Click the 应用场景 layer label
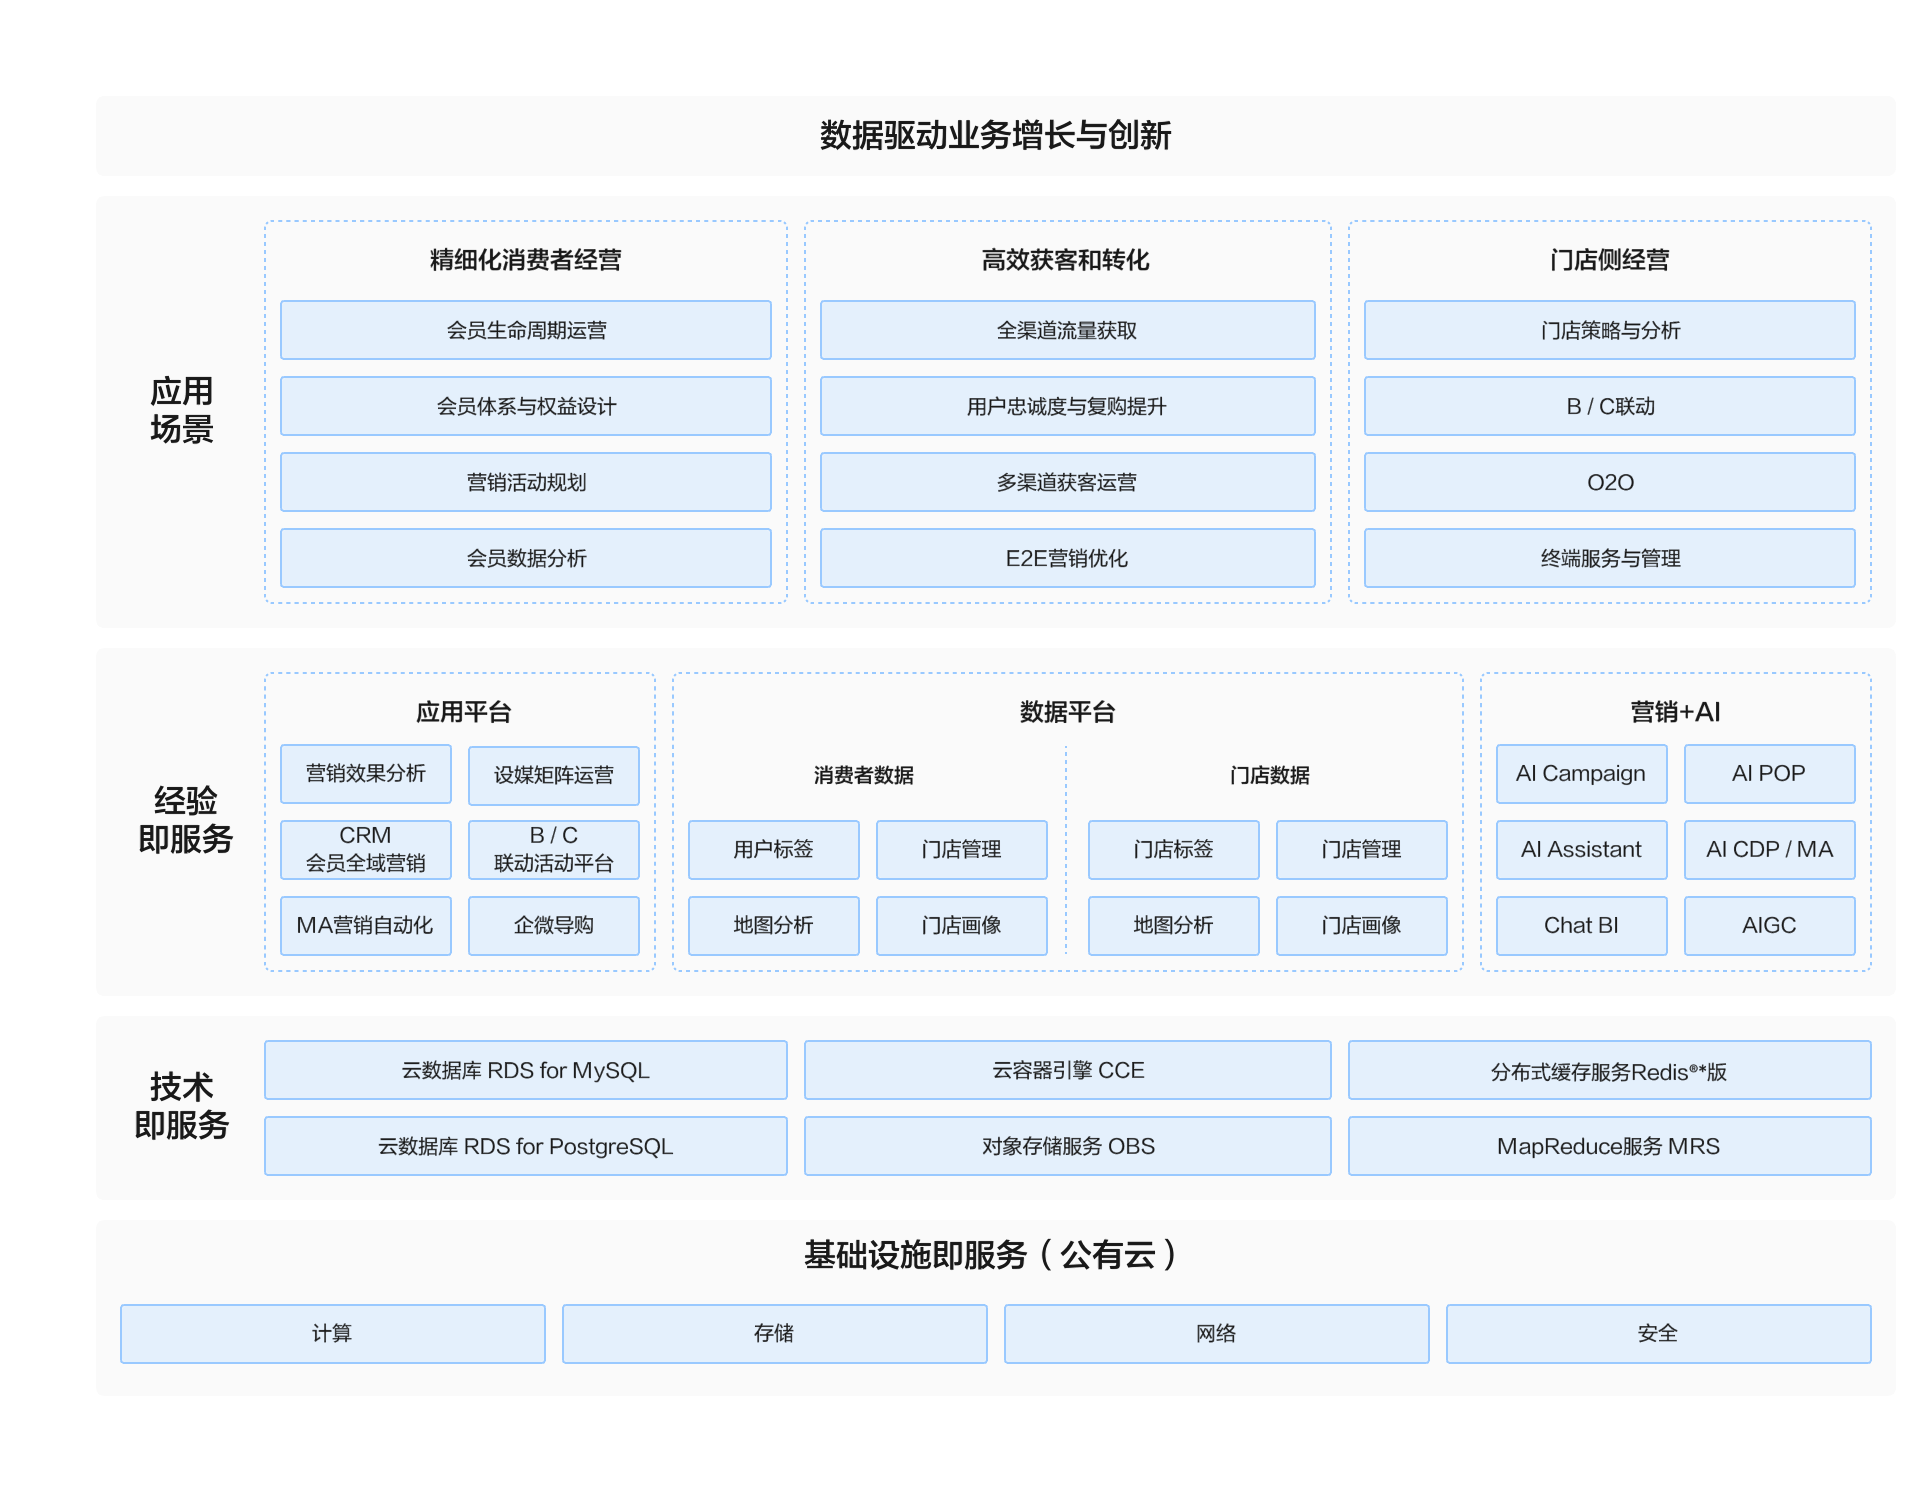The width and height of the screenshot is (1920, 1492). (x=182, y=410)
